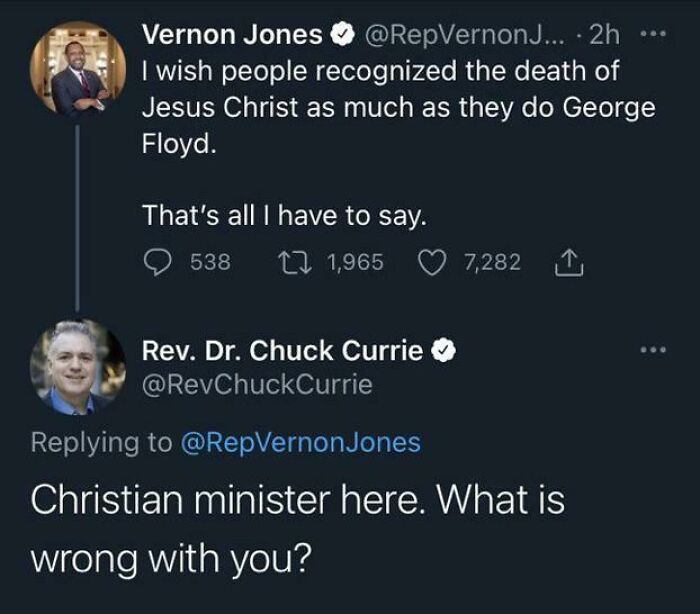
Task: Click the reply speech bubble icon
Action: (159, 262)
